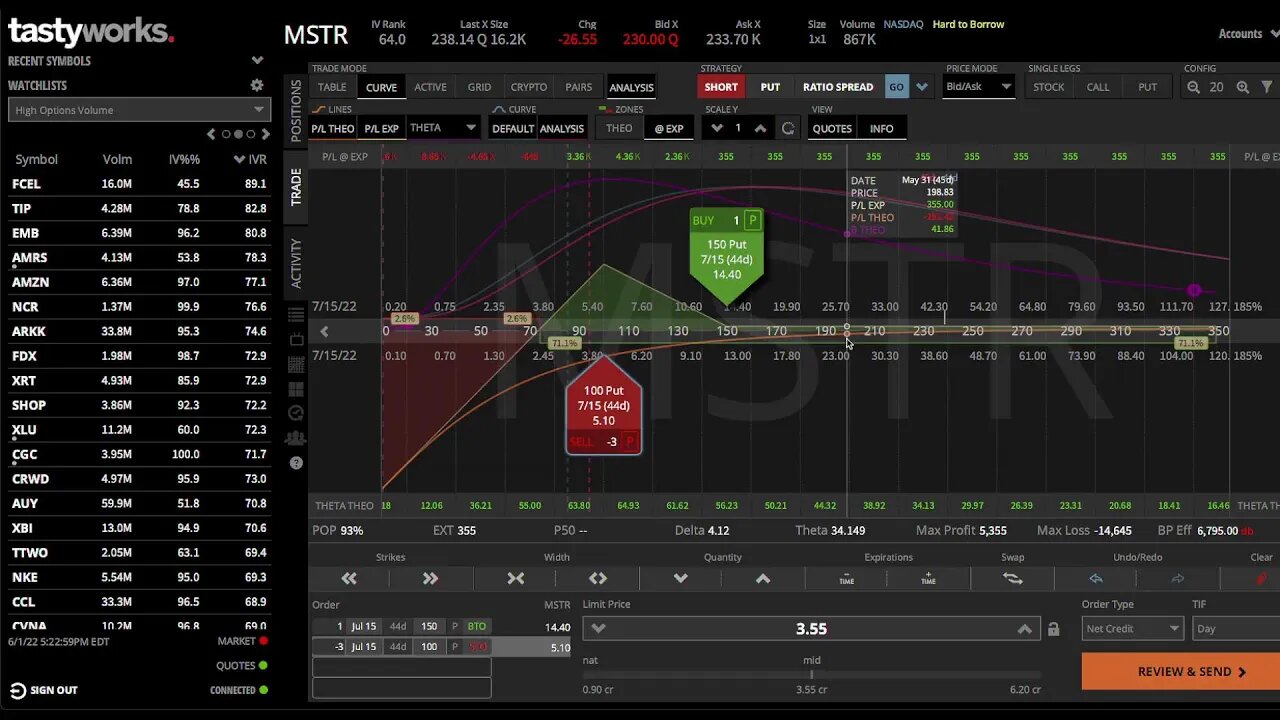Switch trade mode to Crypto
This screenshot has width=1280, height=720.
pos(528,87)
